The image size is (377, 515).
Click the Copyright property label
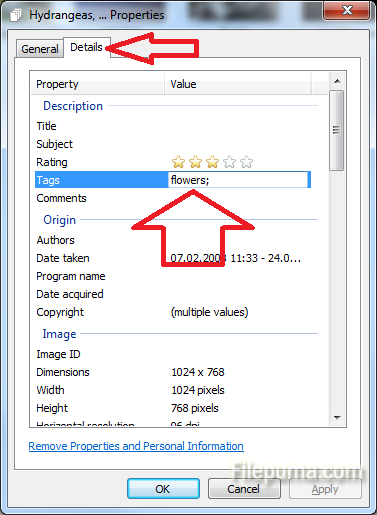tap(60, 312)
